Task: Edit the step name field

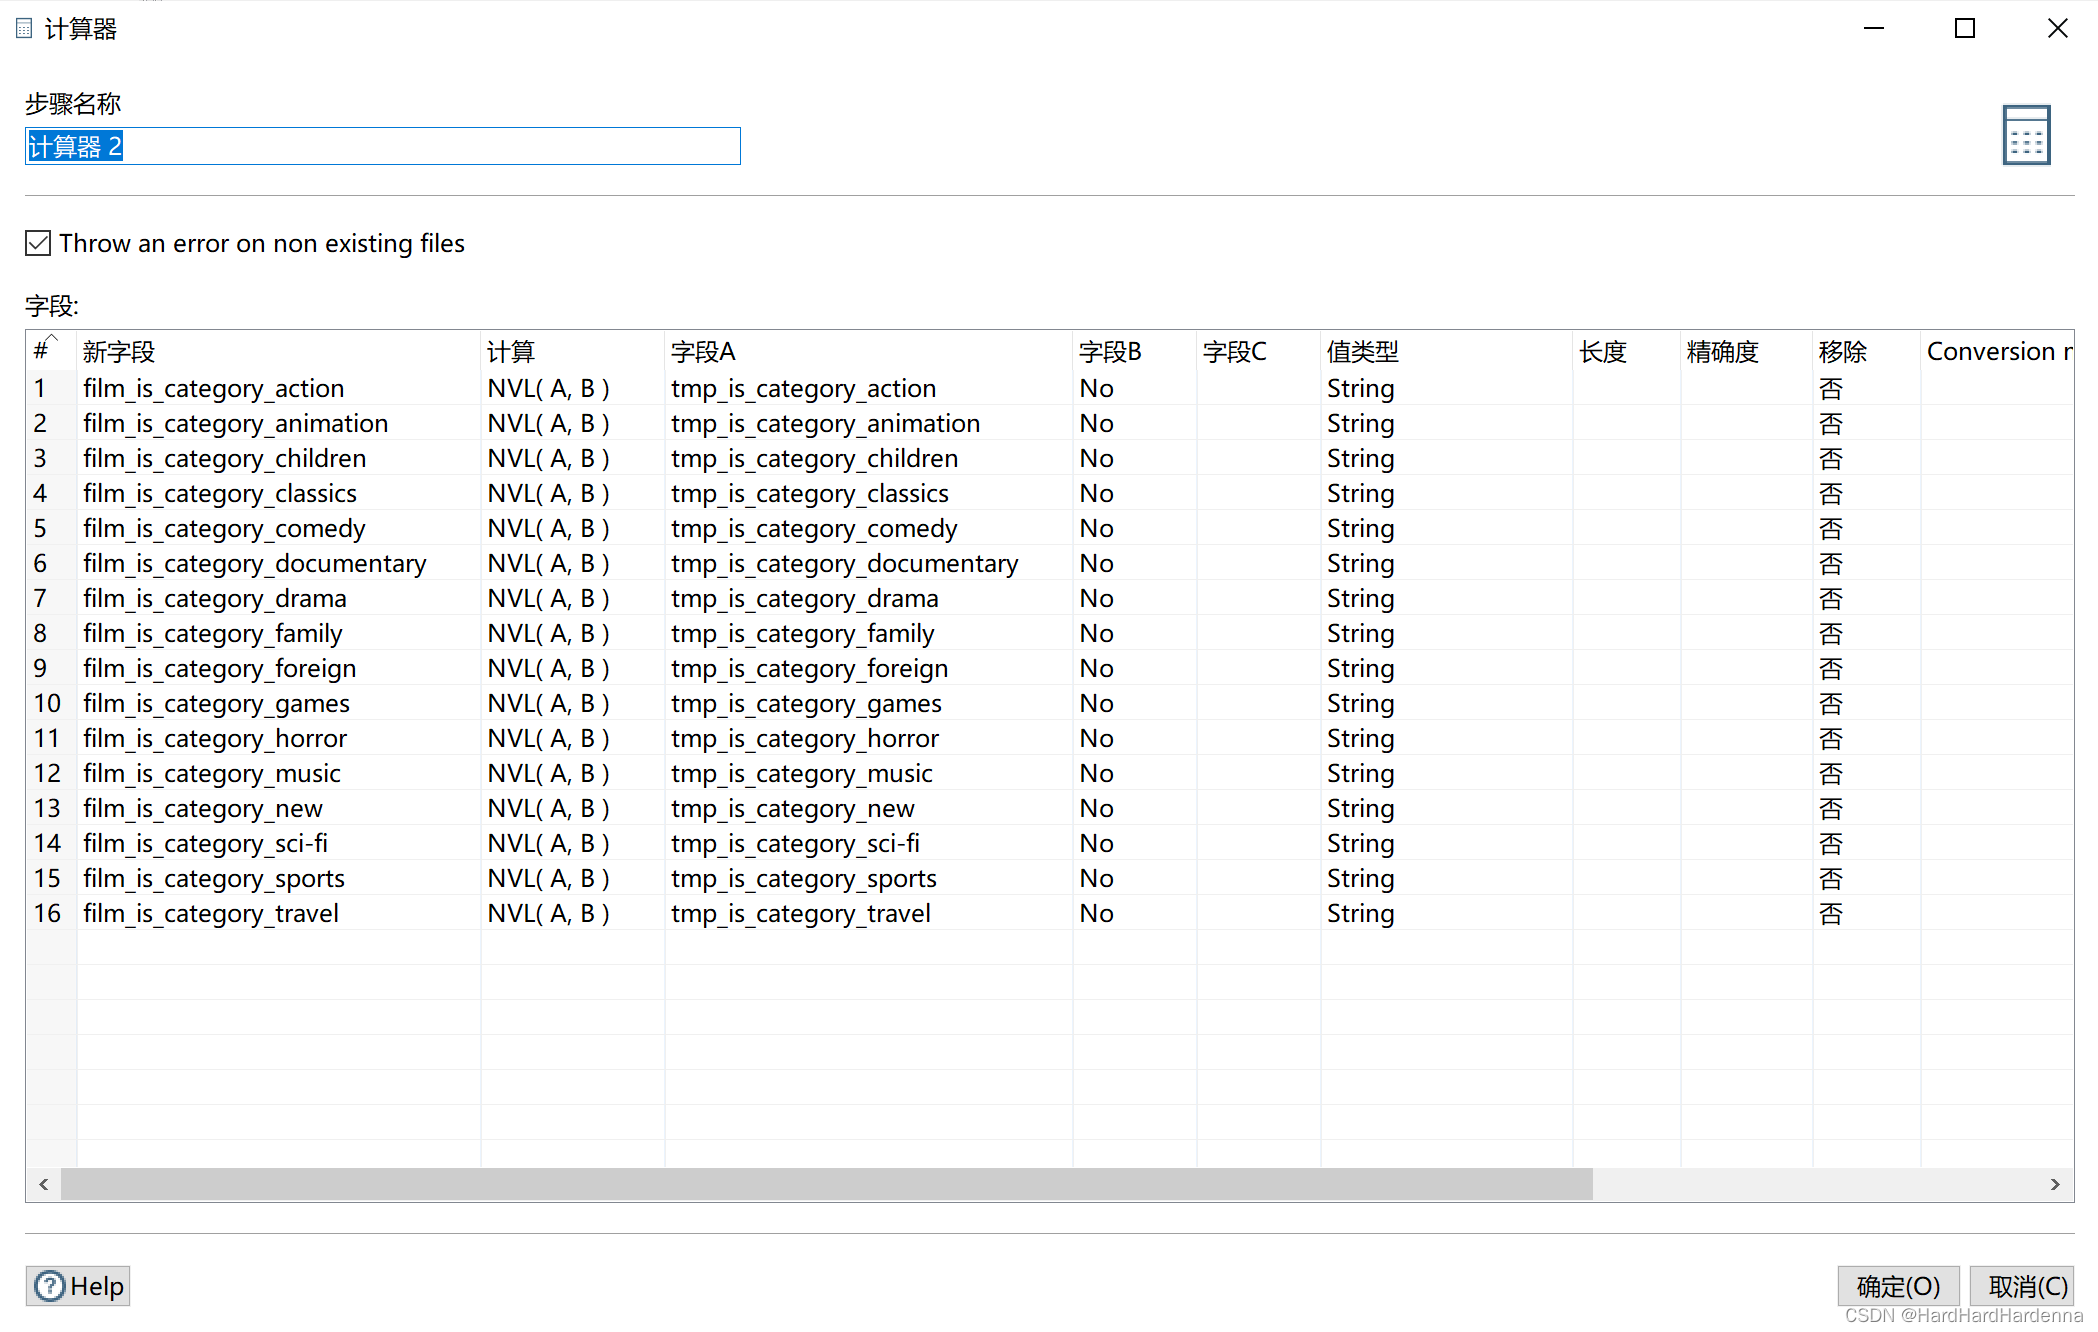Action: [383, 146]
